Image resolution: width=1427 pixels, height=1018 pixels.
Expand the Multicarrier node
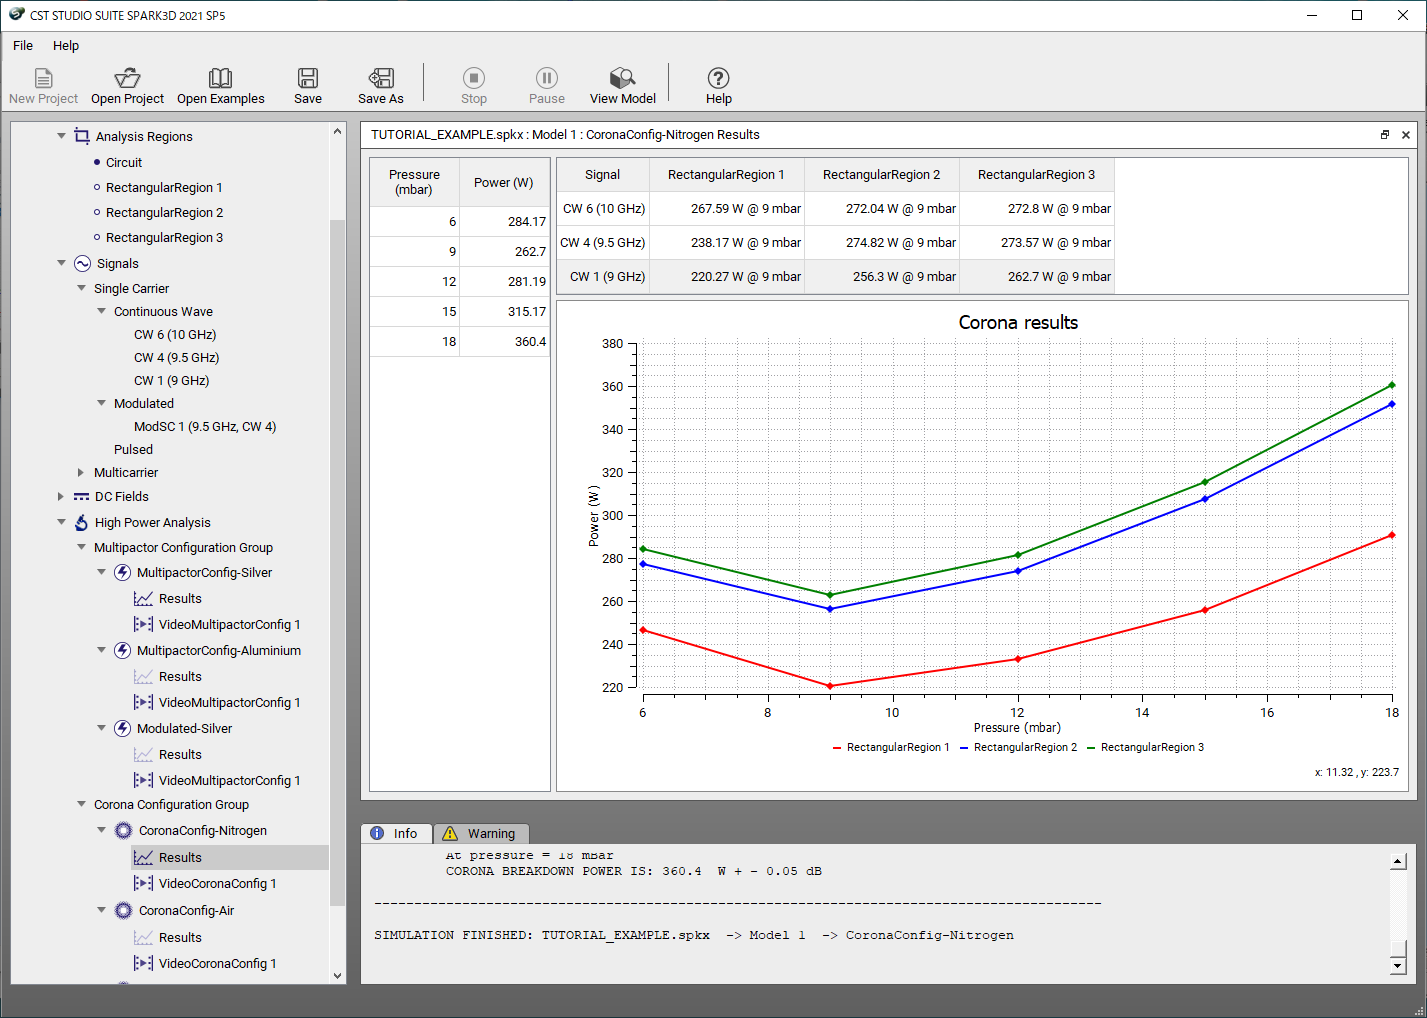(81, 472)
